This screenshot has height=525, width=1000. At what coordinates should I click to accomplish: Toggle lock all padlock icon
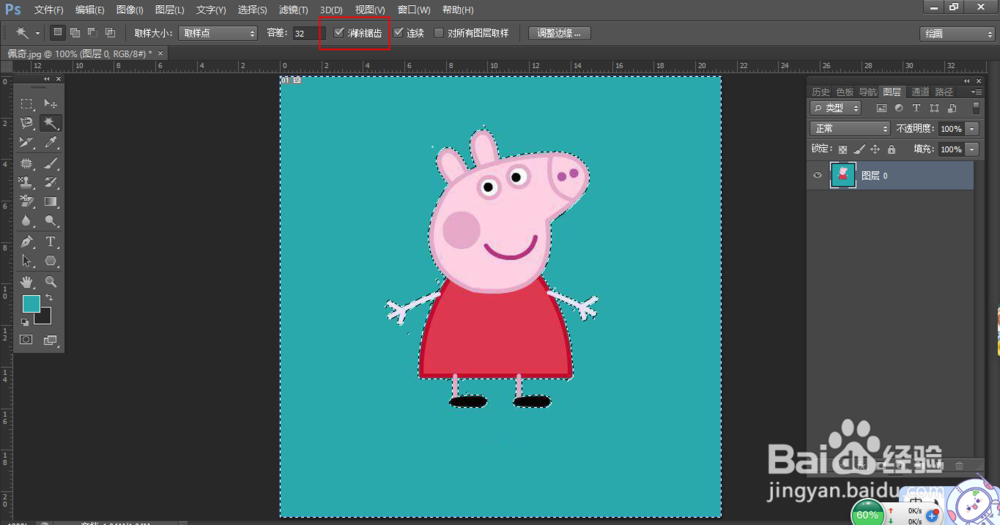click(x=892, y=149)
